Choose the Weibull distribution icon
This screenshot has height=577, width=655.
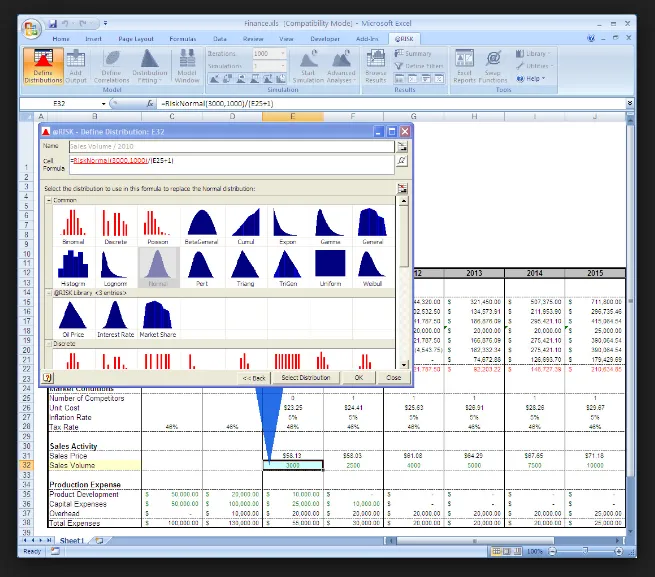point(373,268)
